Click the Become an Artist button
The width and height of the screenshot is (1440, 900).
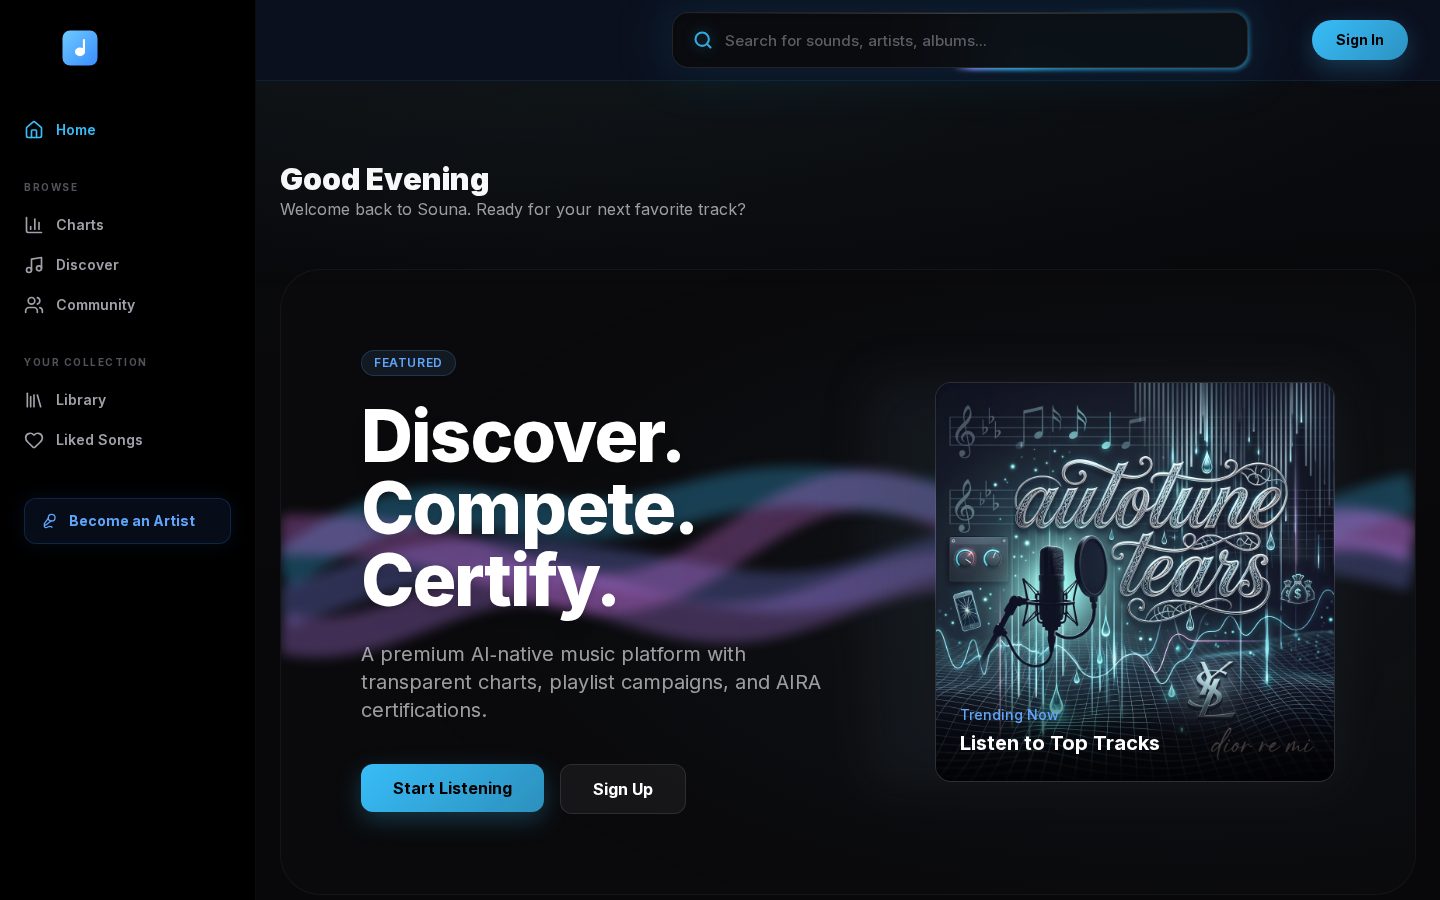click(x=127, y=521)
